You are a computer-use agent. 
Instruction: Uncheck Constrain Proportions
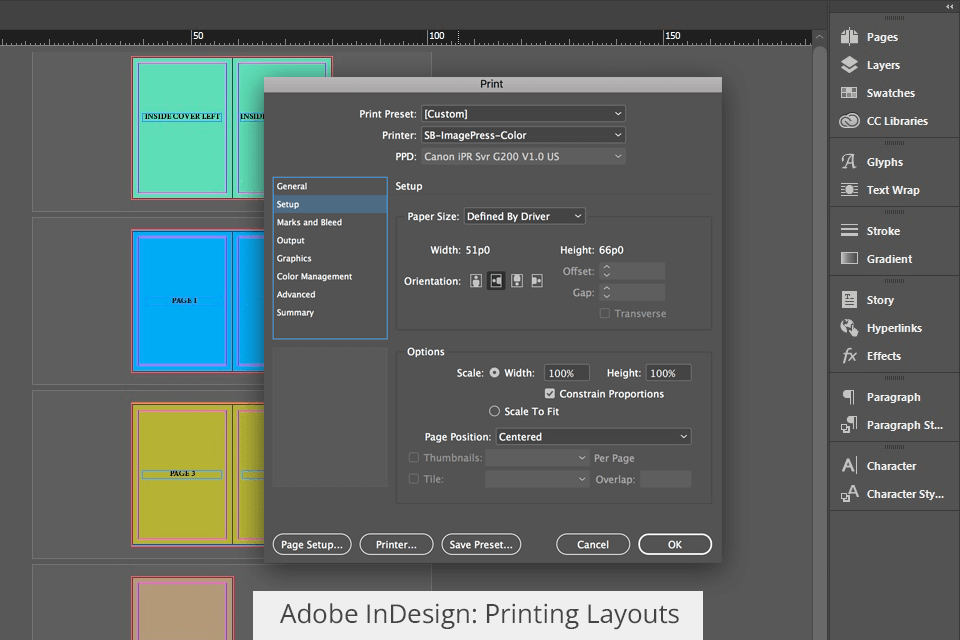coord(550,393)
